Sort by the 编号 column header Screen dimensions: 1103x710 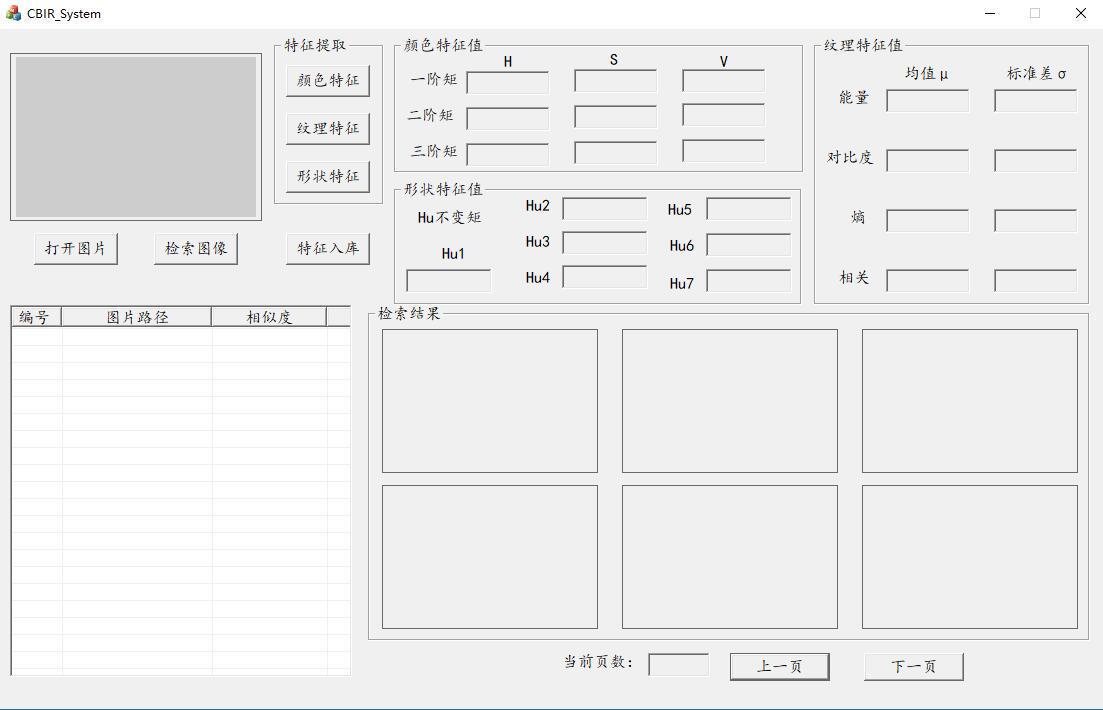coord(36,317)
